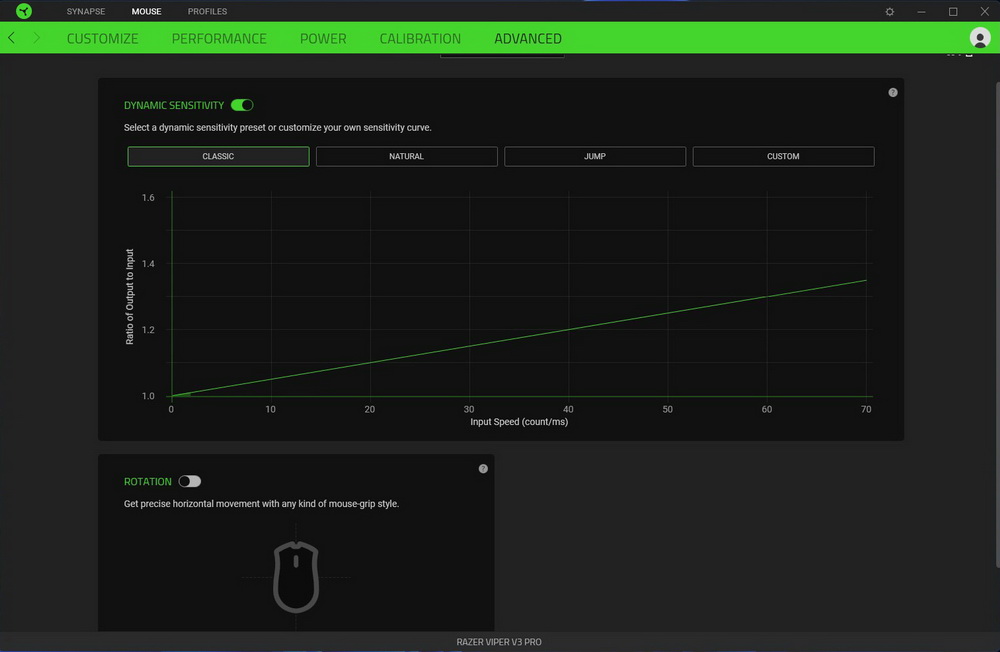This screenshot has width=1000, height=652.
Task: Click the Synapse menu item
Action: (x=86, y=12)
